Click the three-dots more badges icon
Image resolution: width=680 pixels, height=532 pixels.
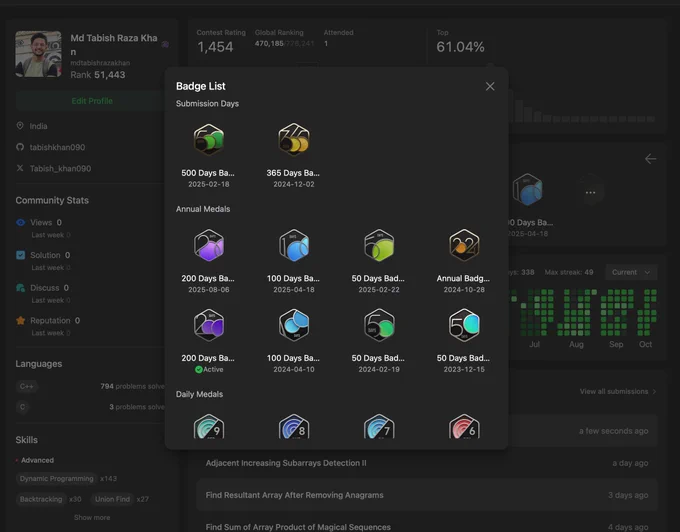point(590,192)
